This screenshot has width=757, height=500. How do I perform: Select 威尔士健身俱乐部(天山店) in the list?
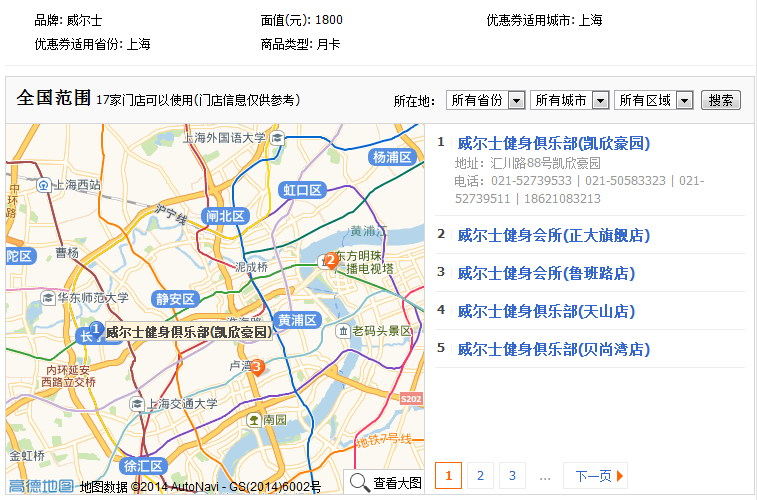546,311
